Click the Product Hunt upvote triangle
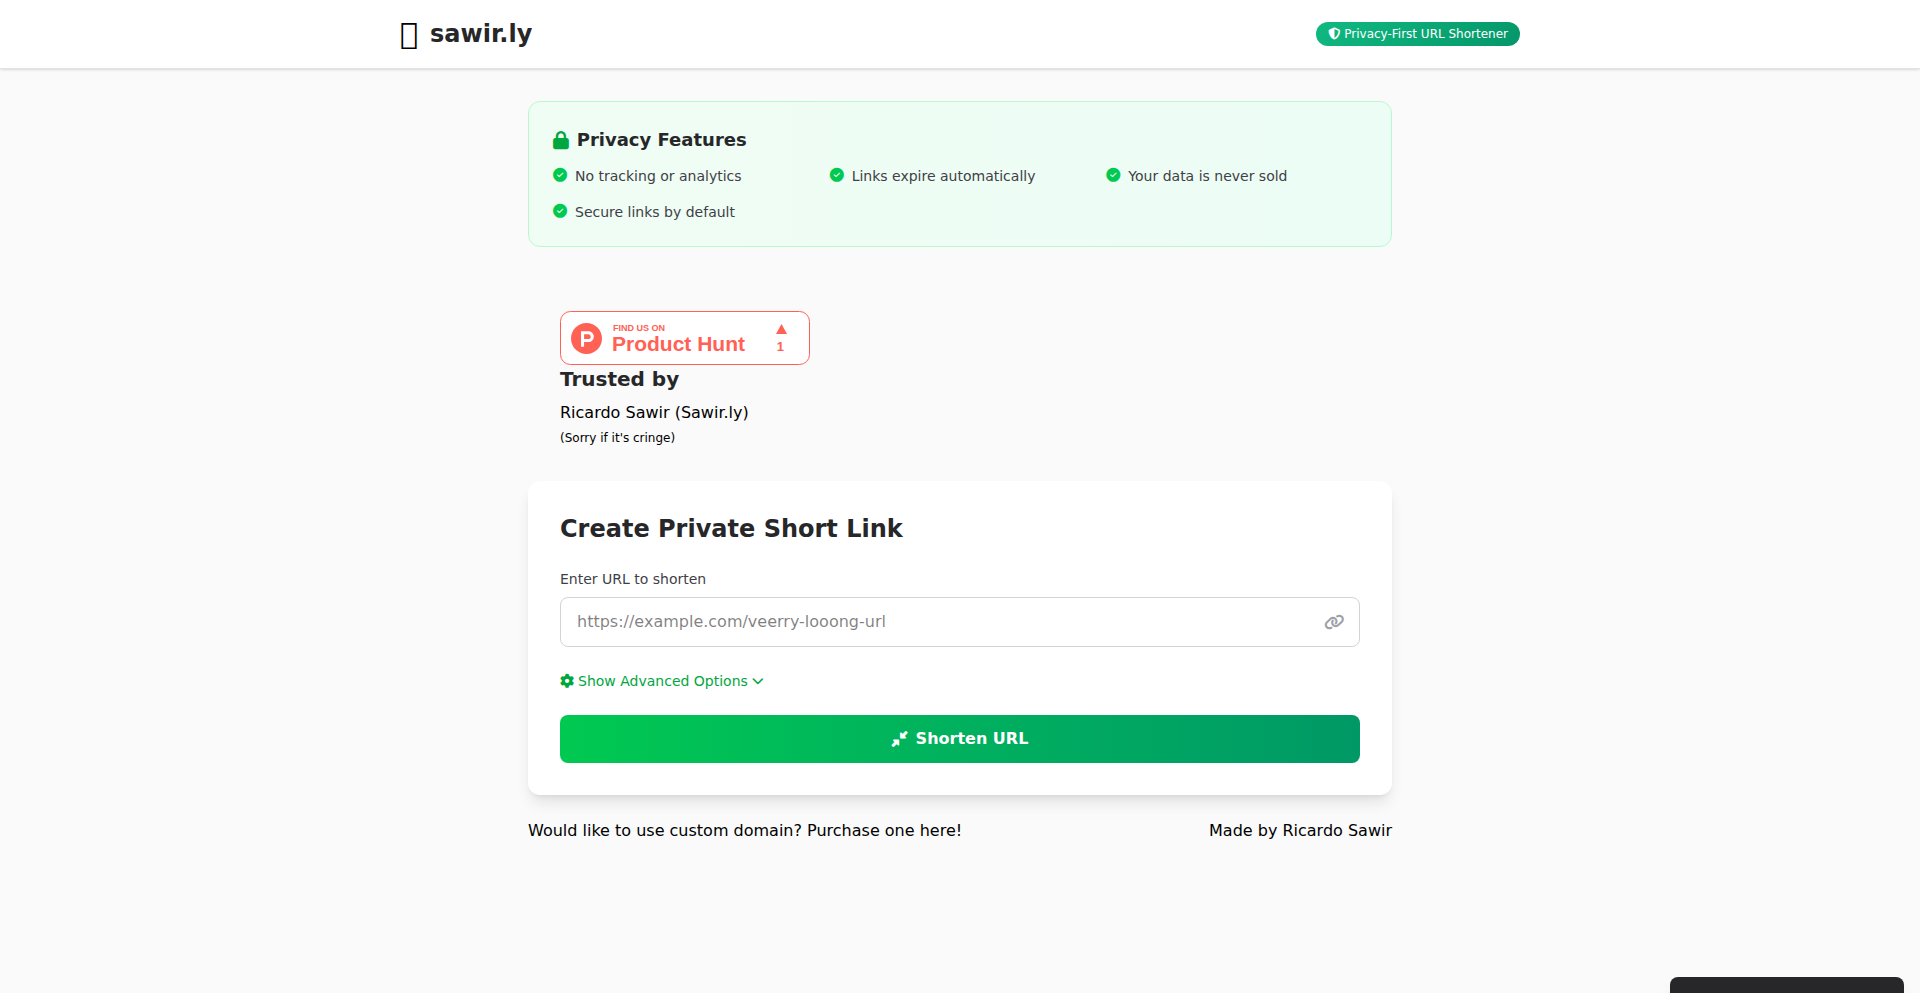This screenshot has width=1920, height=993. click(x=781, y=329)
